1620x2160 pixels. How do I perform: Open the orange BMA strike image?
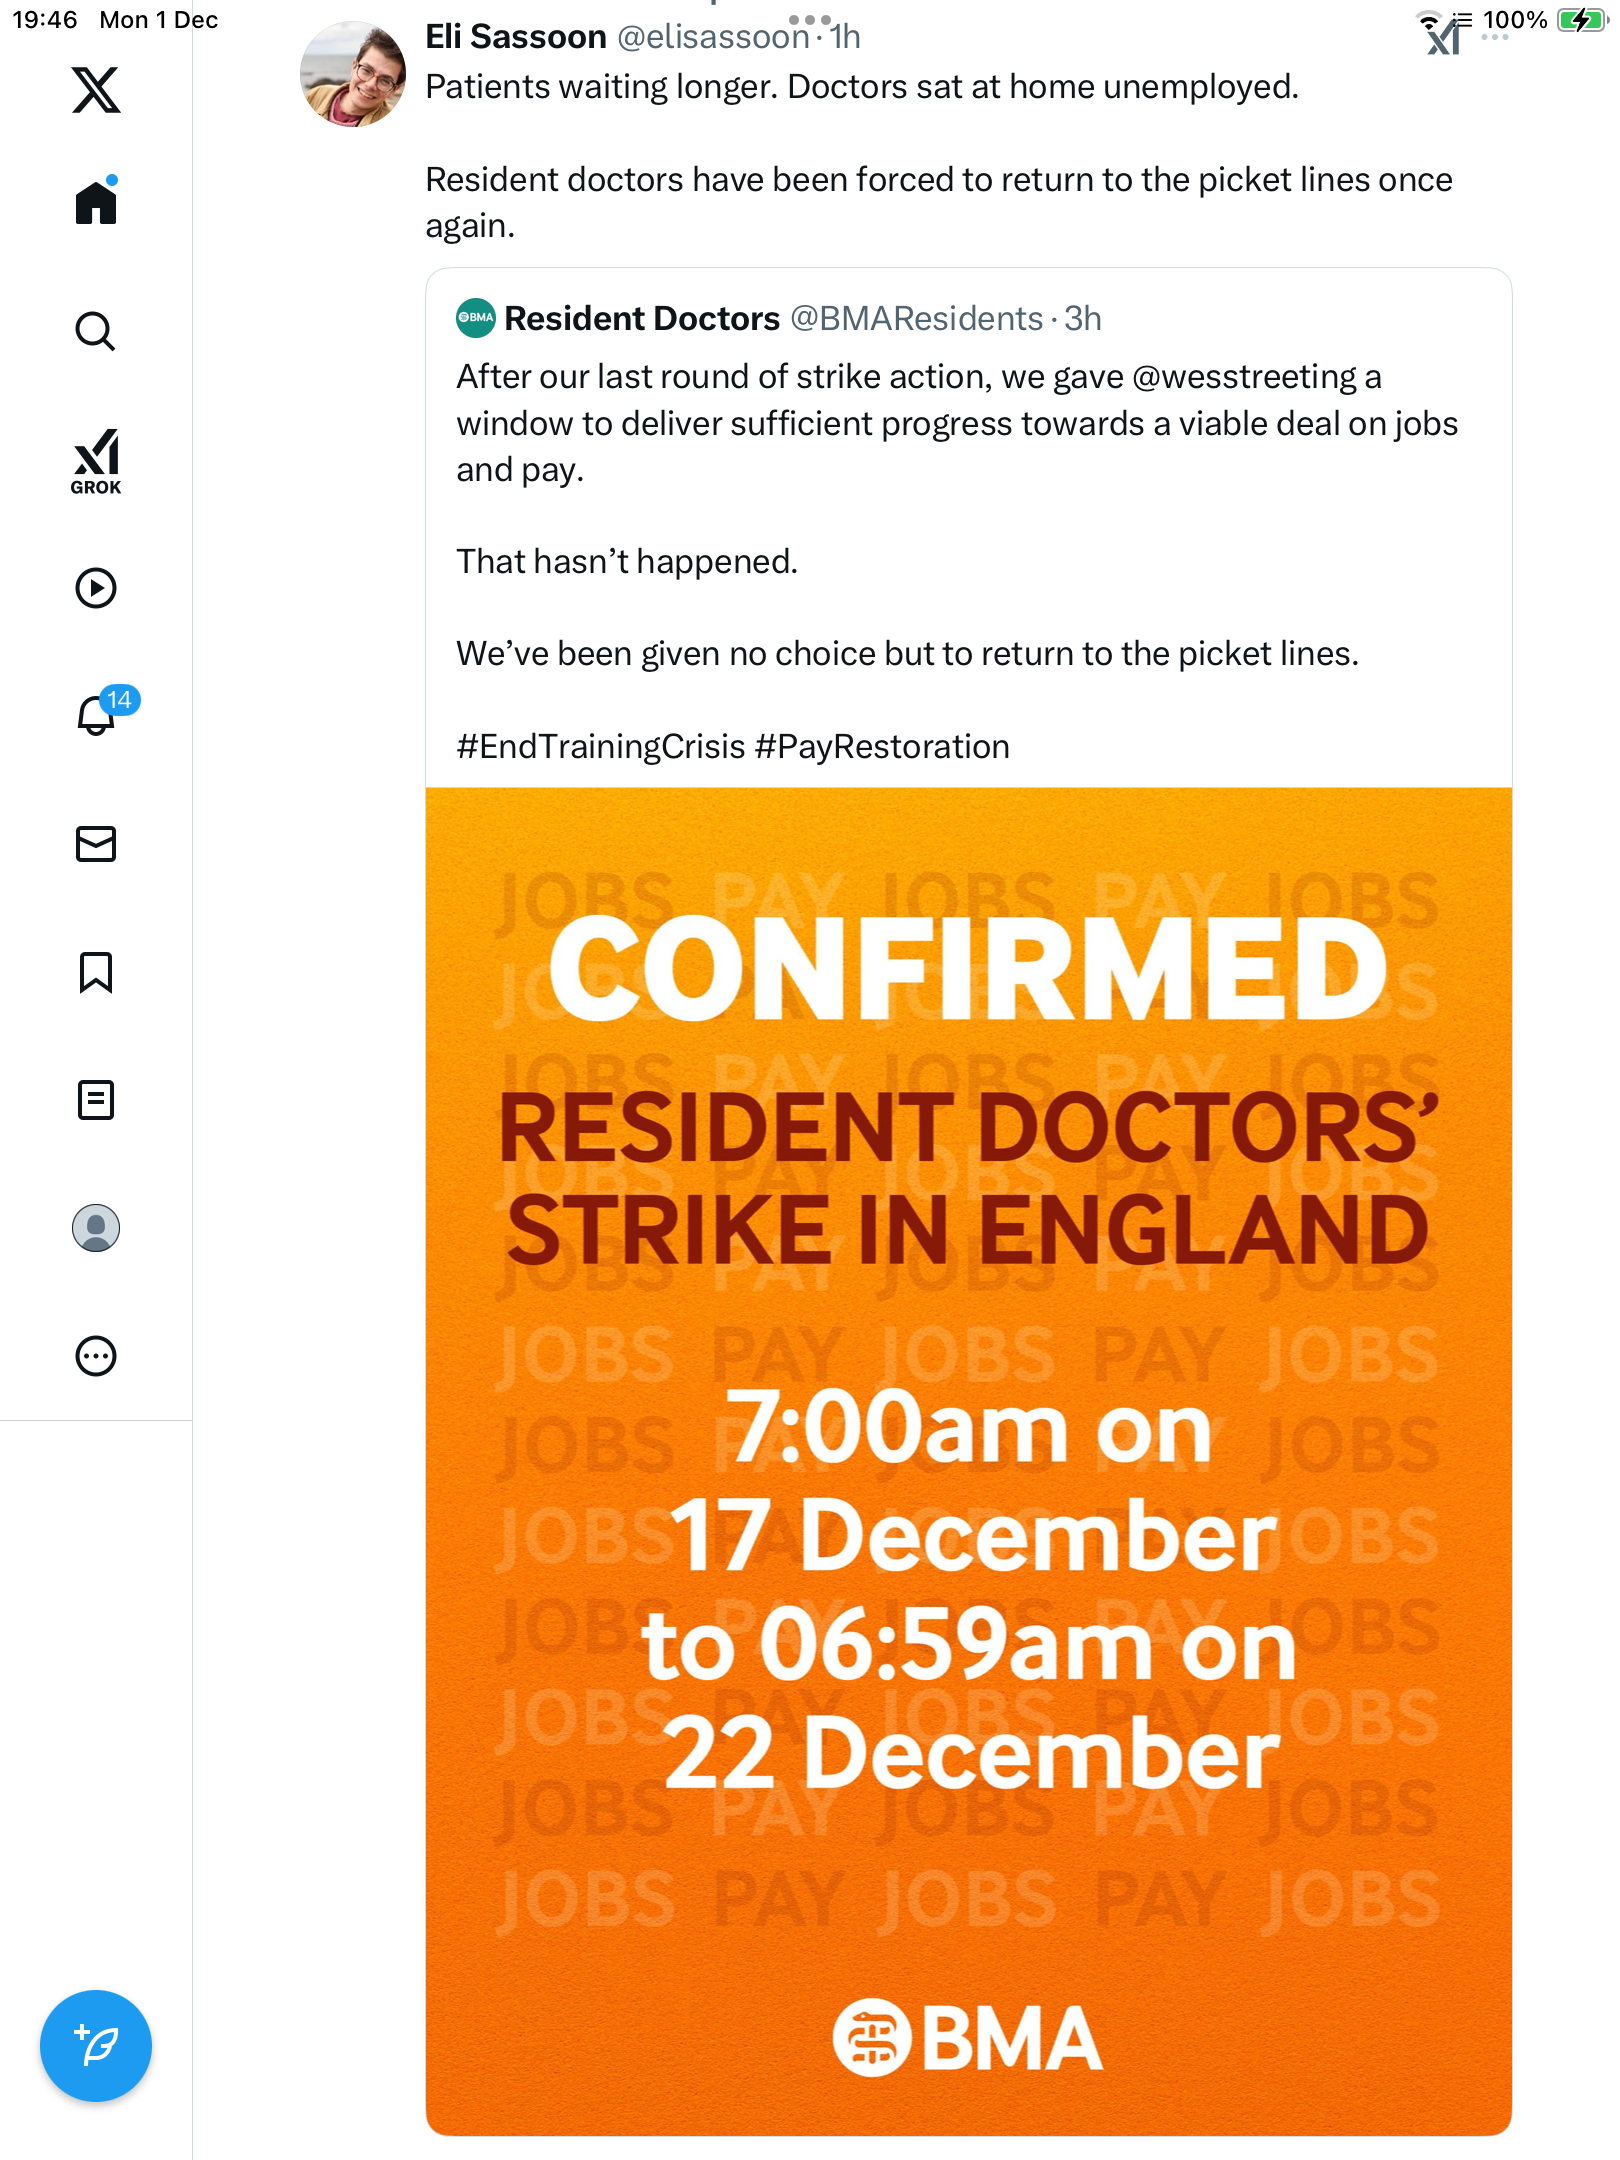click(x=968, y=1460)
